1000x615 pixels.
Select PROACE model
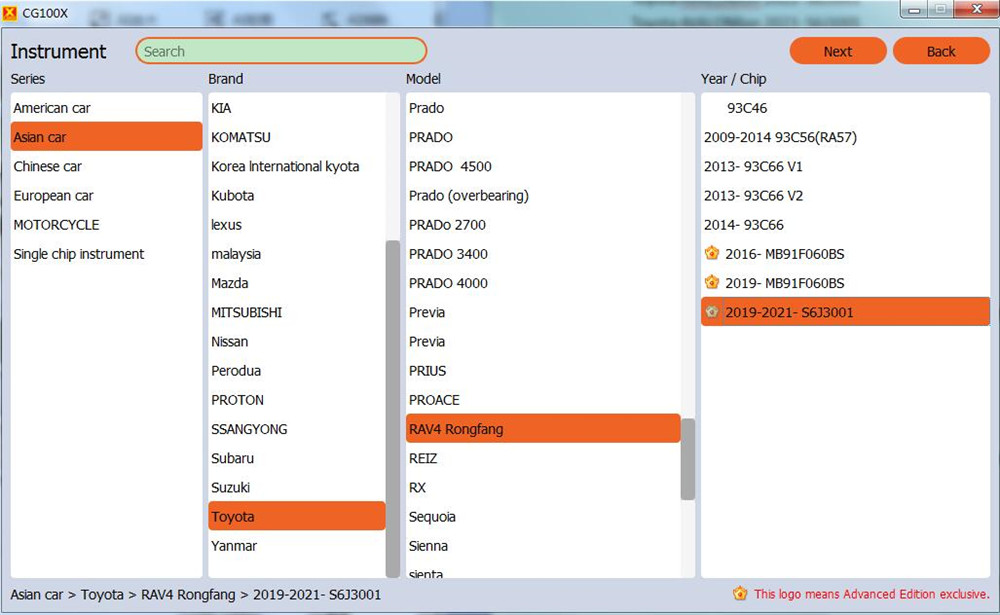[x=543, y=400]
